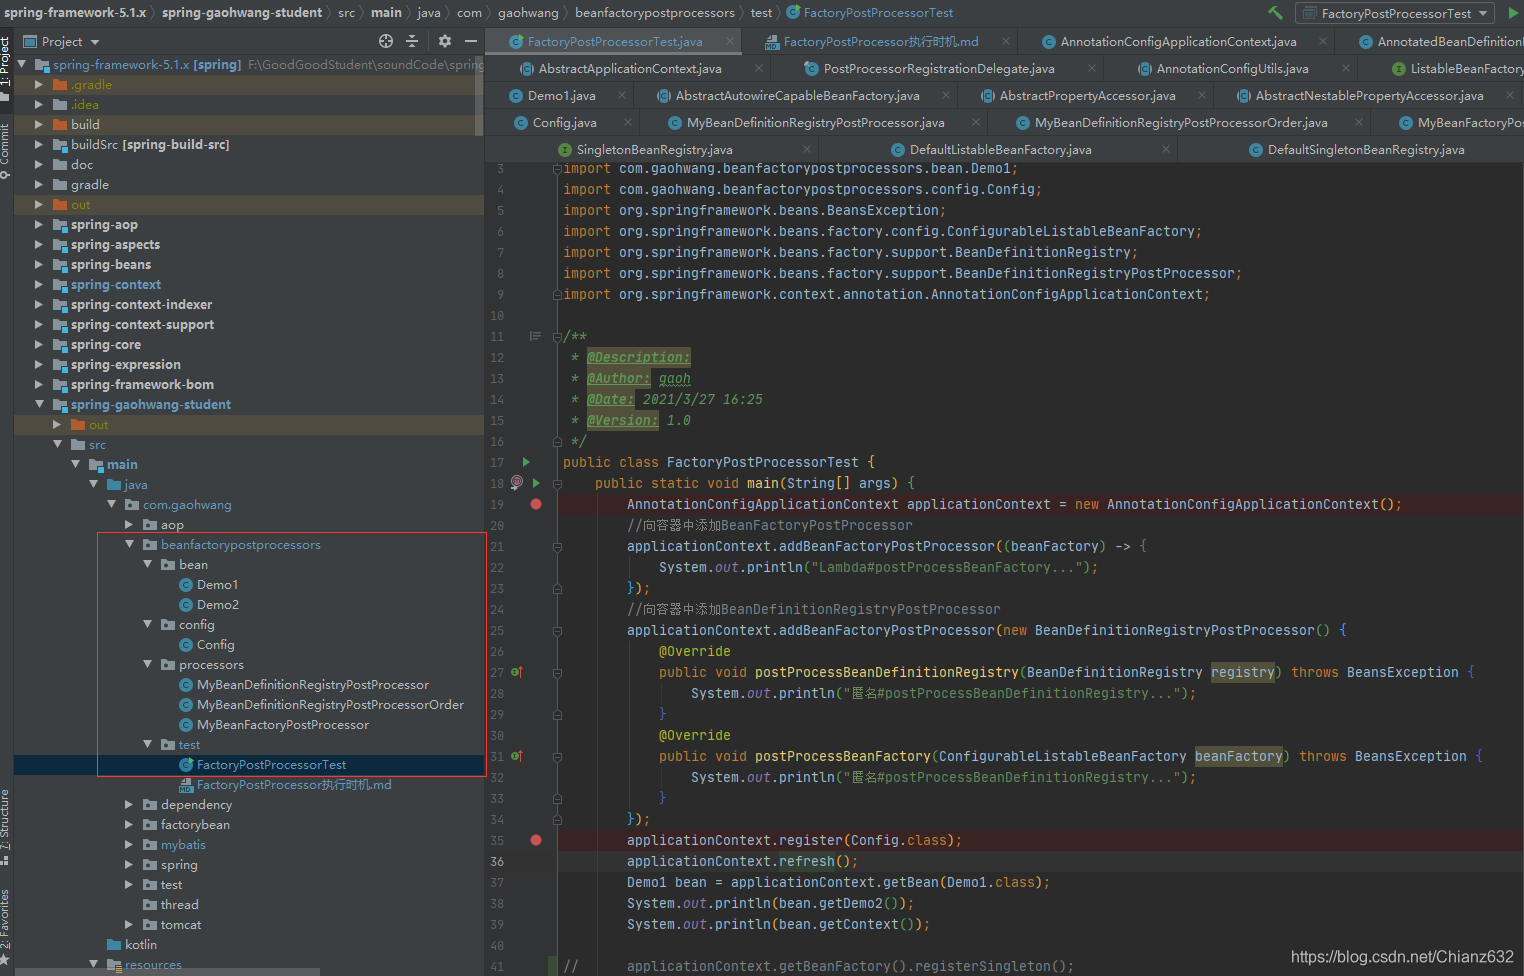The height and width of the screenshot is (976, 1524).
Task: Toggle breakpoint on line 35
Action: (536, 840)
